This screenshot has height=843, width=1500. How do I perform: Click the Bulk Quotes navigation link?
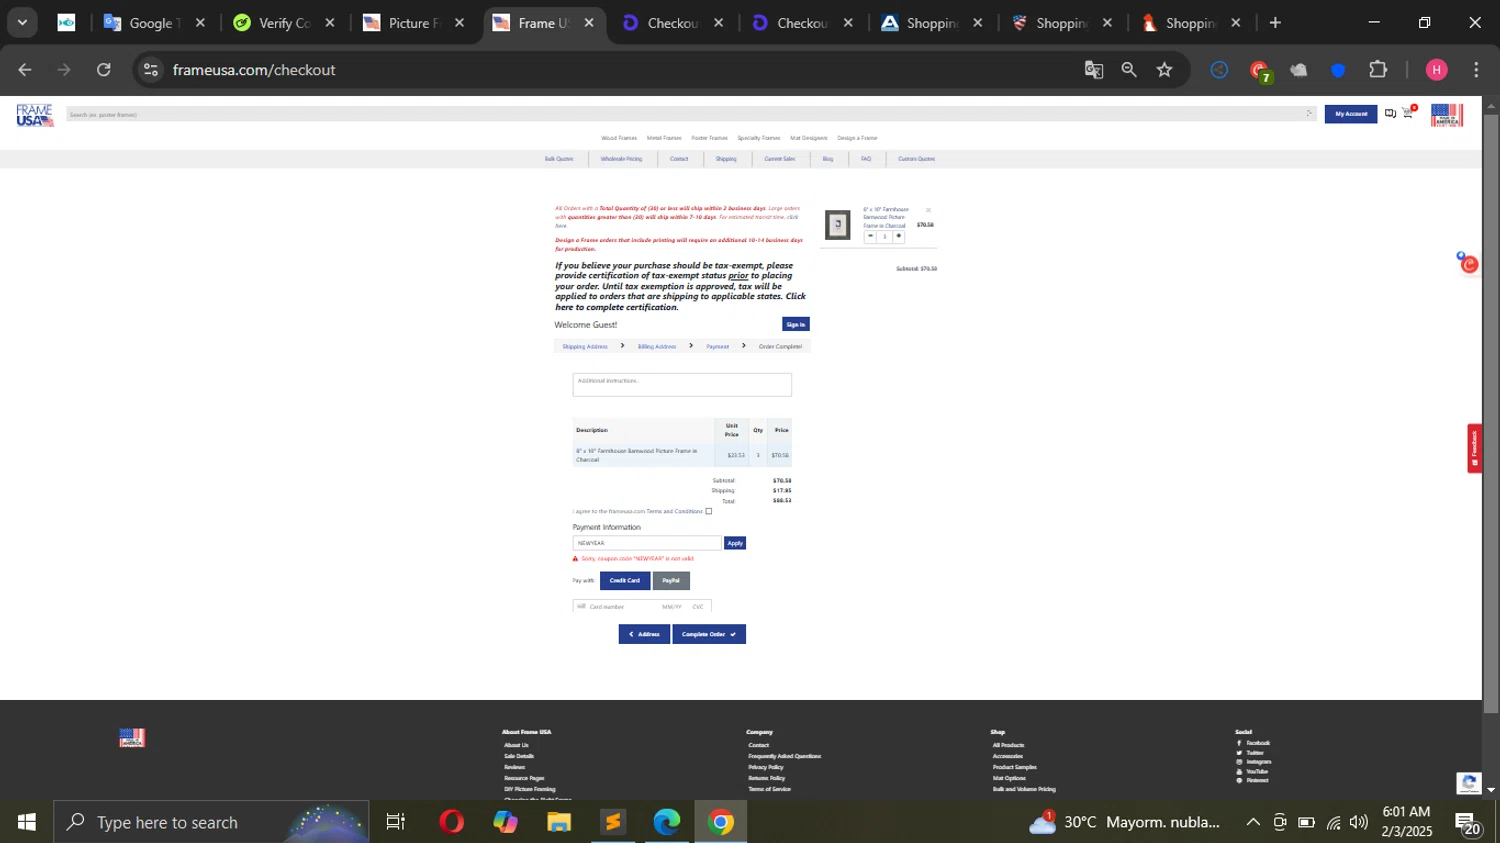pos(559,159)
